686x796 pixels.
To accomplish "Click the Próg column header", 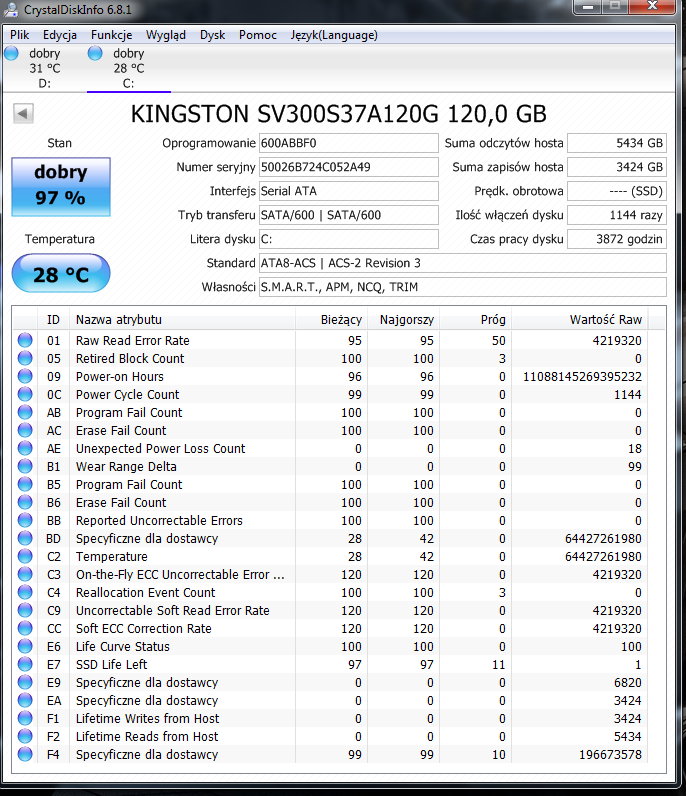I will point(475,320).
